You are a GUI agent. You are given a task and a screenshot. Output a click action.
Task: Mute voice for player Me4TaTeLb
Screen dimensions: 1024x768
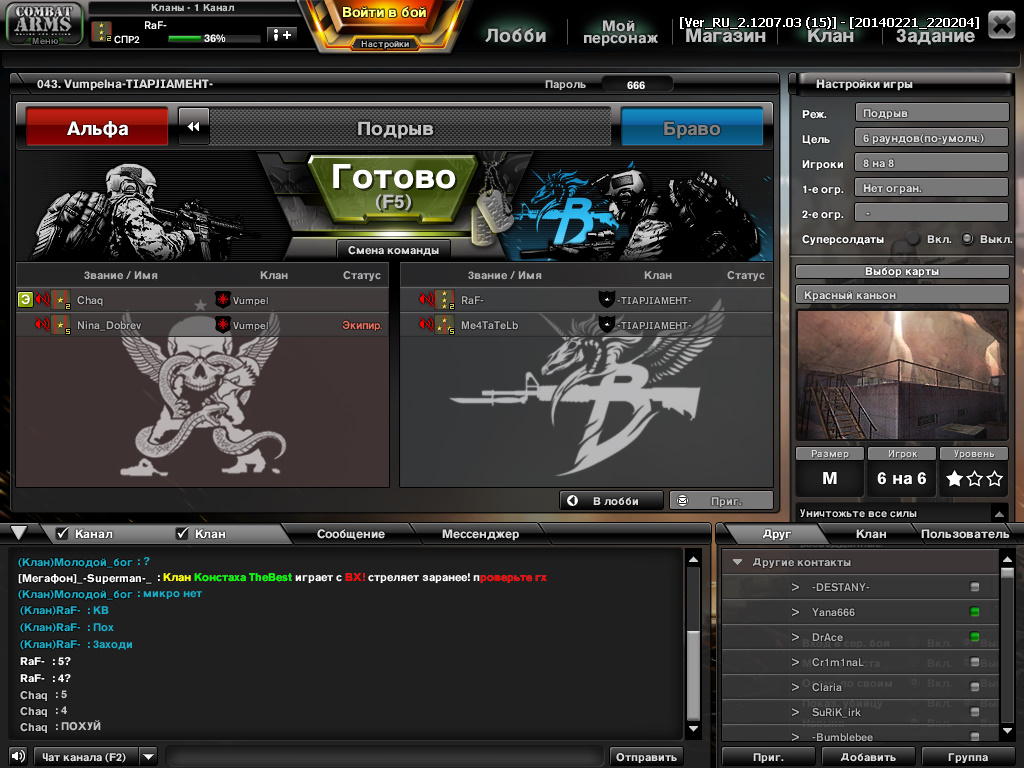426,325
